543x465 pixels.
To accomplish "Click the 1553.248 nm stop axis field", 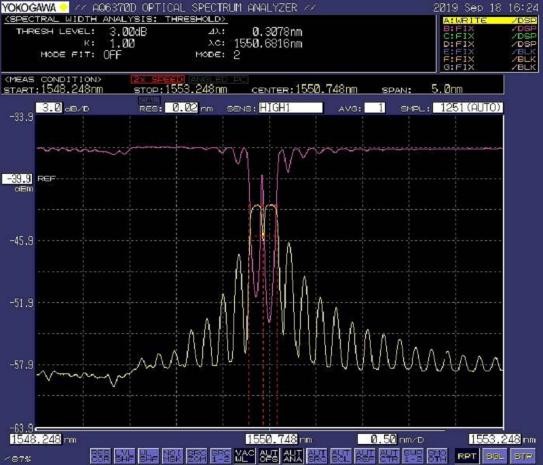I will coord(495,439).
